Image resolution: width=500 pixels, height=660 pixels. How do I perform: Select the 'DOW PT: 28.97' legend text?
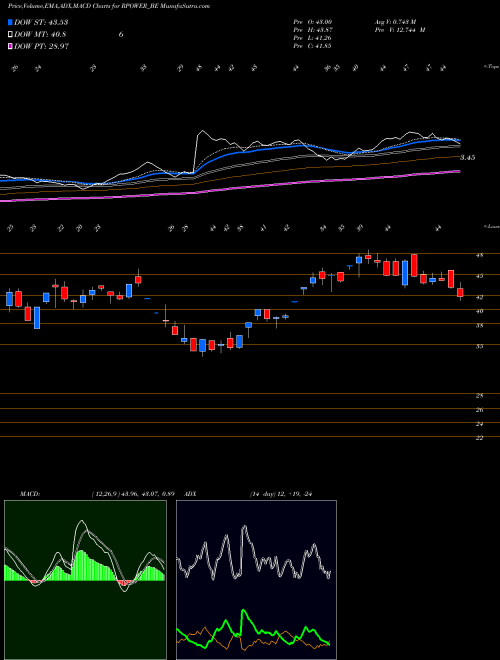click(x=42, y=46)
